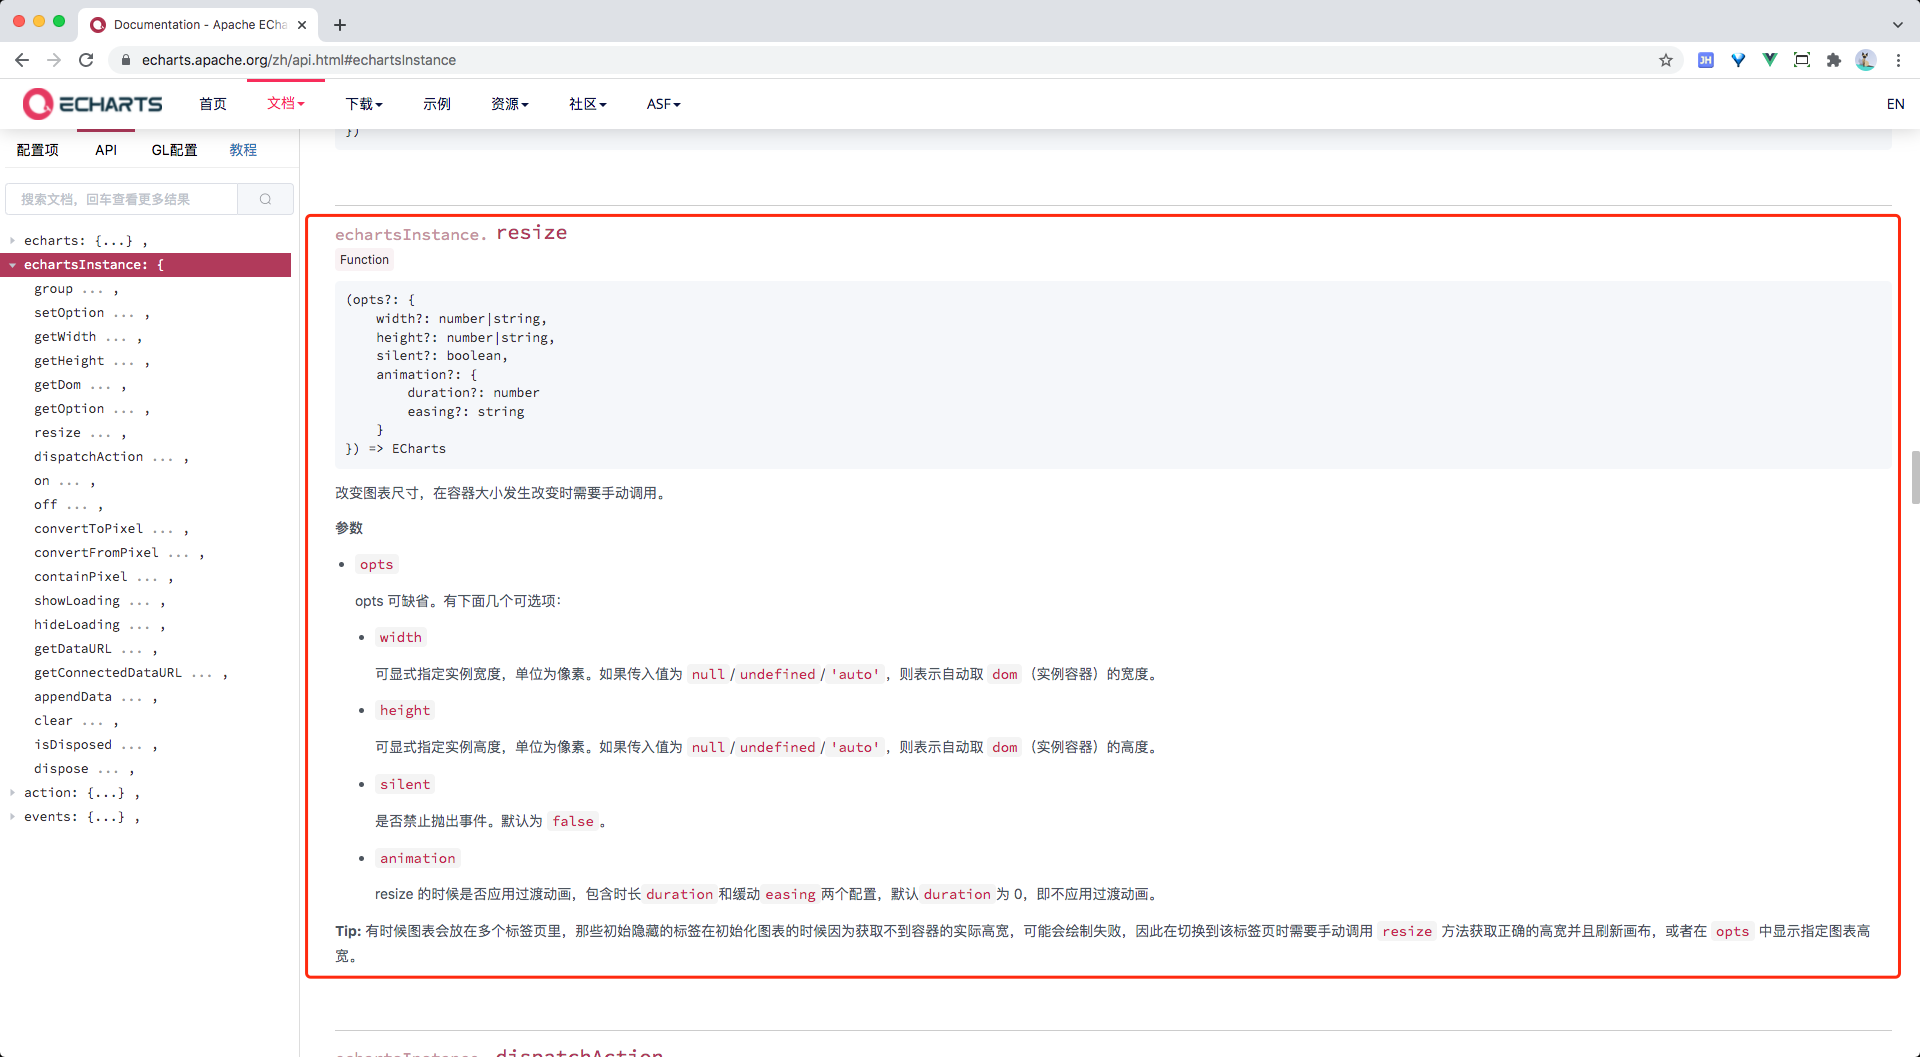The image size is (1920, 1057).
Task: Click the search magnifier button
Action: coord(265,199)
